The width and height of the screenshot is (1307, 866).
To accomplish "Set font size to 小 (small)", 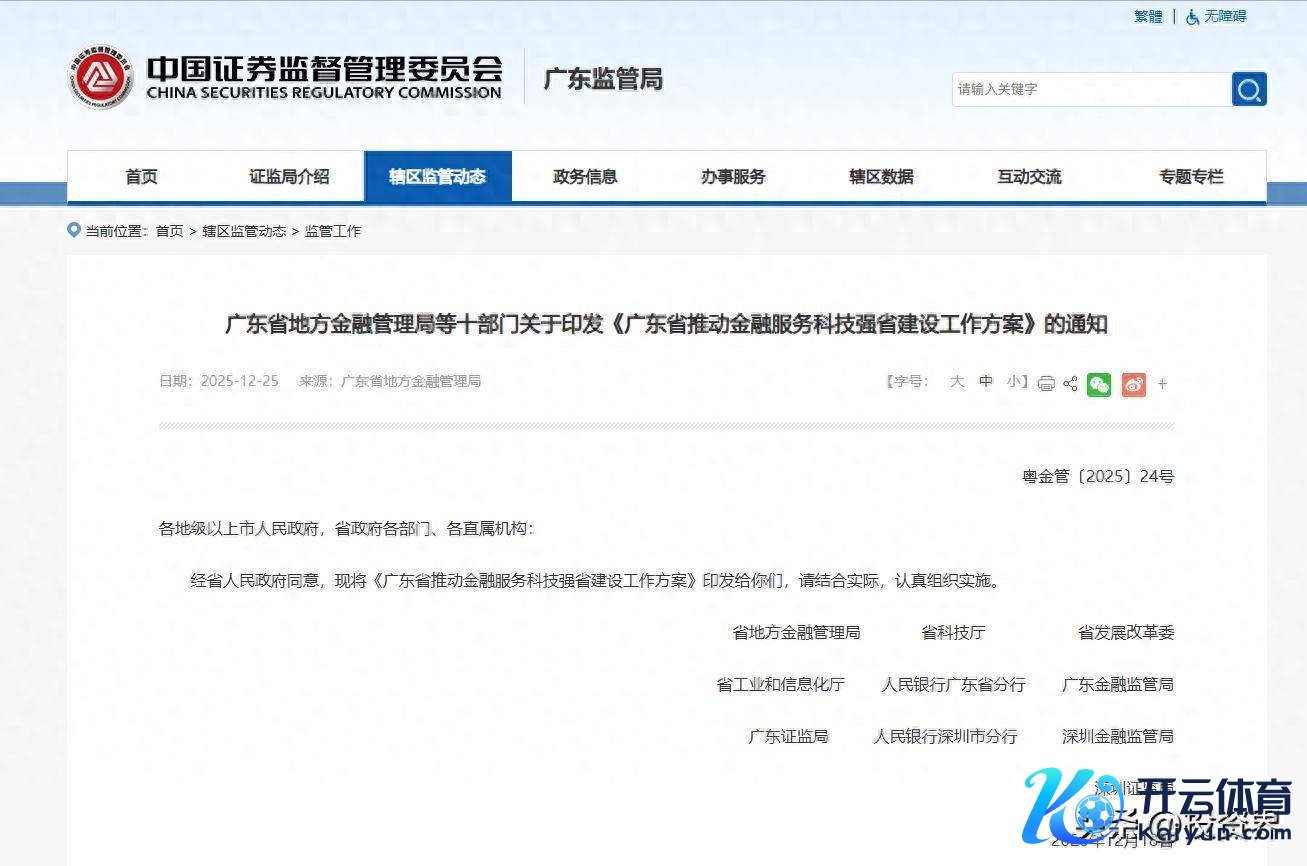I will pyautogui.click(x=1014, y=381).
